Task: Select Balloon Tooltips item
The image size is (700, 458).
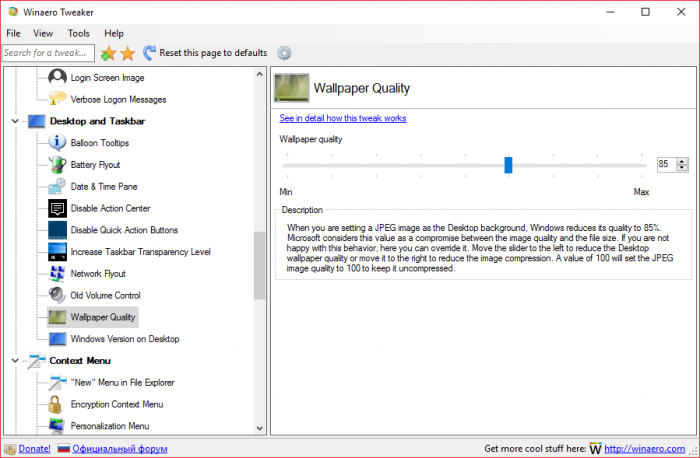Action: pyautogui.click(x=100, y=143)
